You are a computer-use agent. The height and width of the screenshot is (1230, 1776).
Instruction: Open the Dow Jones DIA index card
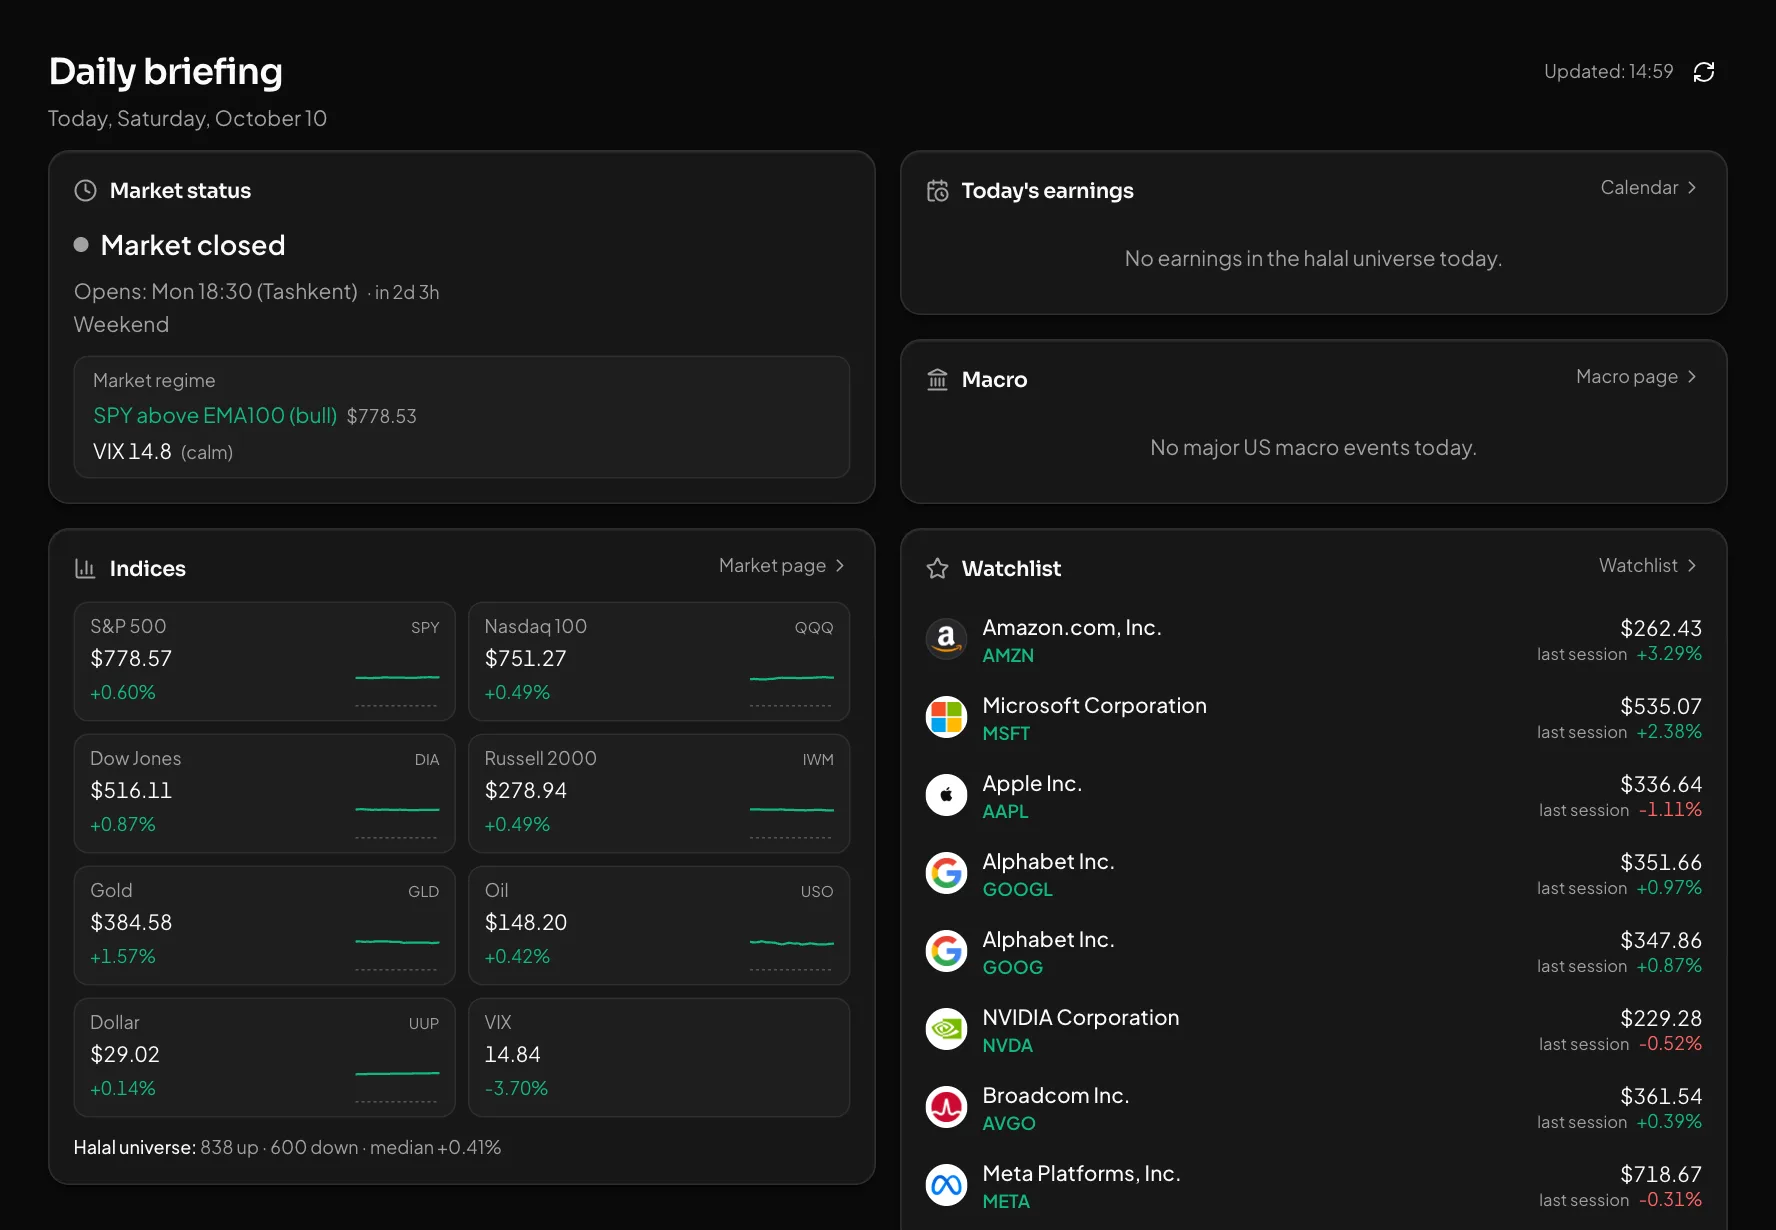coord(265,793)
